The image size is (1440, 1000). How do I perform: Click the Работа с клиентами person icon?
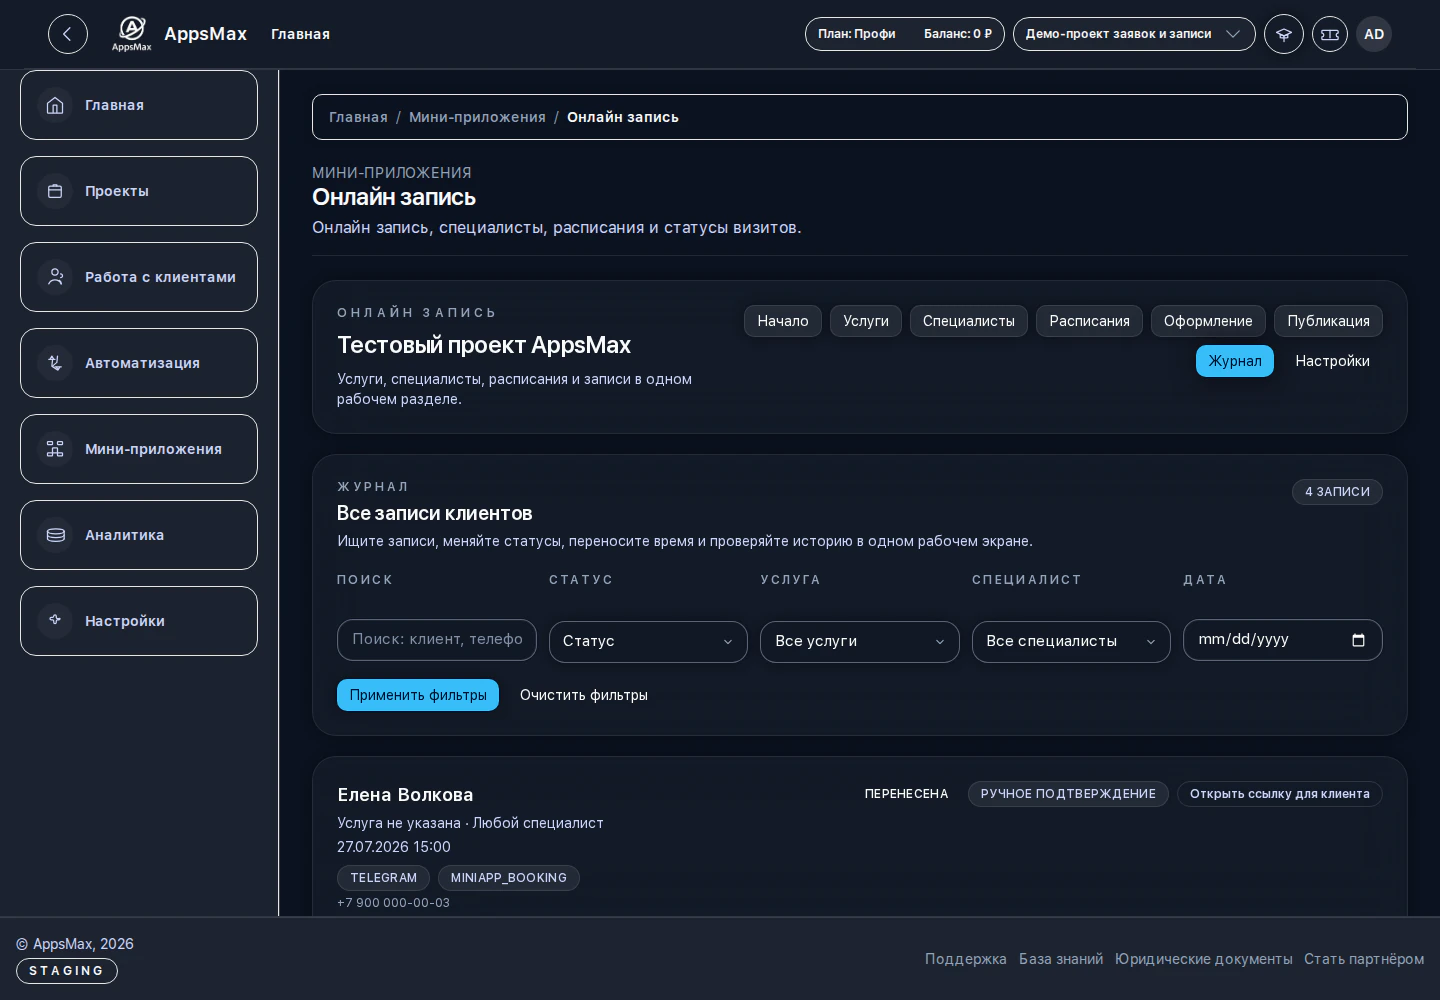55,277
